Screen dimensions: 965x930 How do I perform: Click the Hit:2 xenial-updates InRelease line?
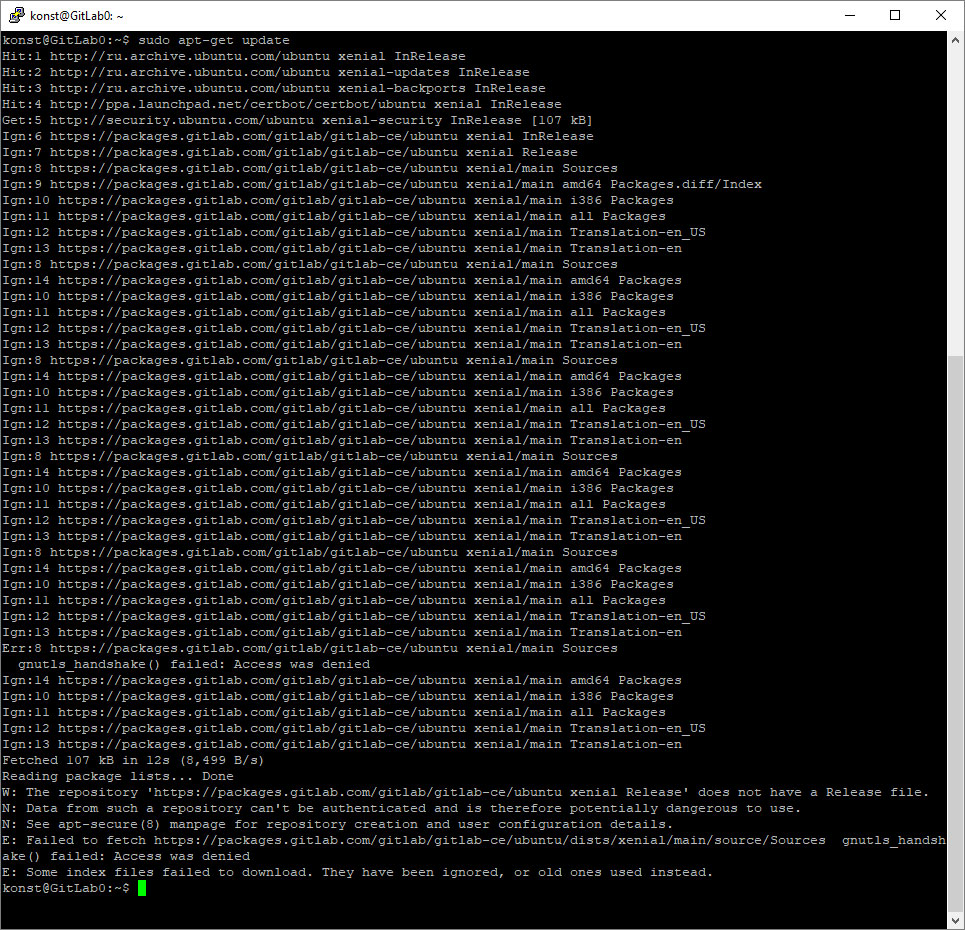[266, 72]
